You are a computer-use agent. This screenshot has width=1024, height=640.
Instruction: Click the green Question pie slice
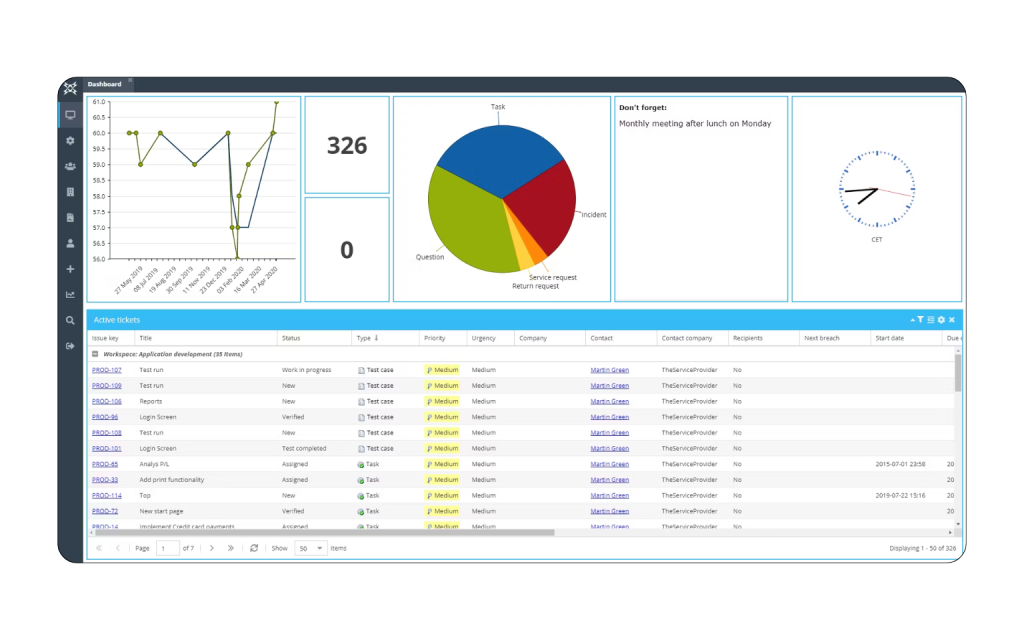click(470, 225)
